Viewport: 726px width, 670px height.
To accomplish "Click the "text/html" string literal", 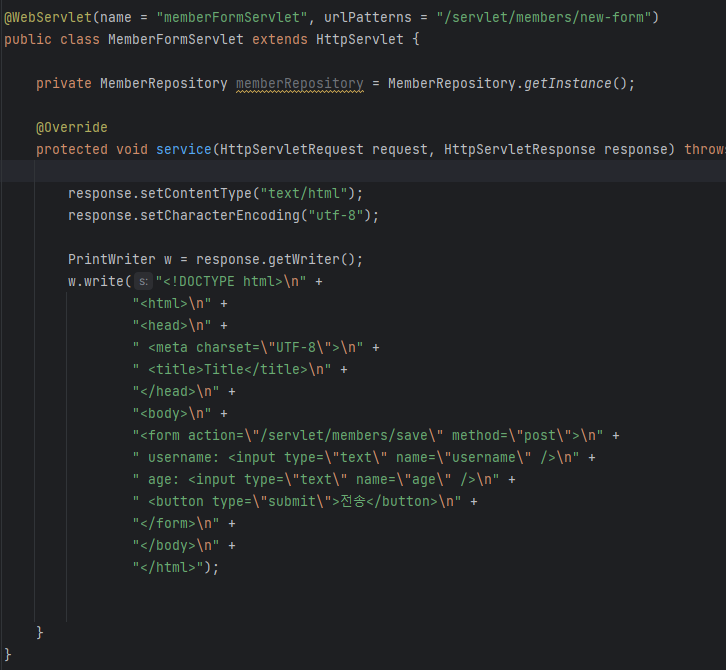I will click(x=304, y=194).
